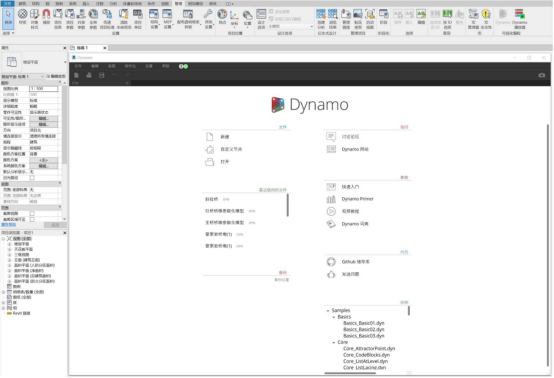This screenshot has width=554, height=378.
Task: Collapse the Views node in Project Browser
Action: [3, 239]
